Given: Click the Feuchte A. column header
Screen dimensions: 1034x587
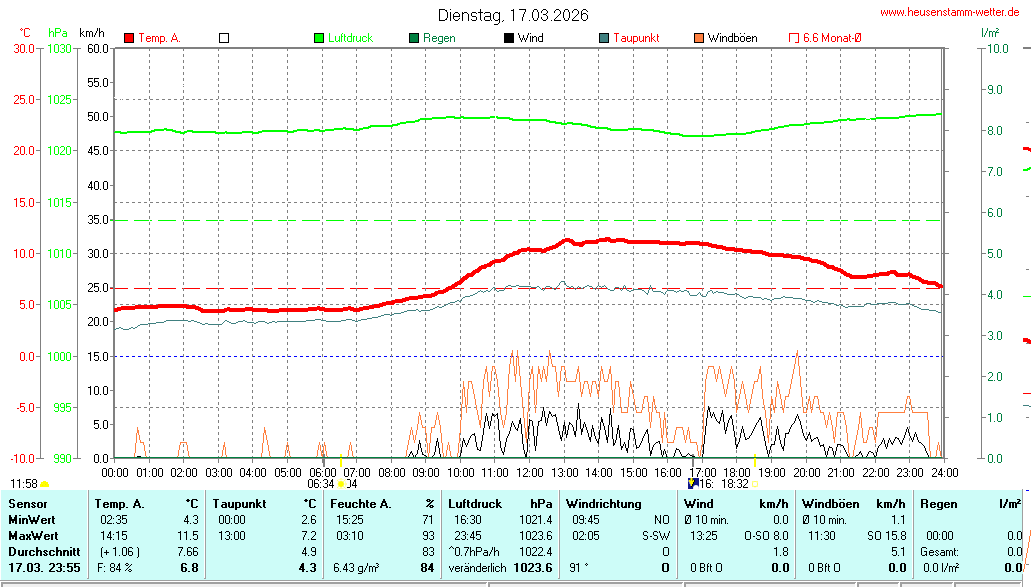Looking at the screenshot, I should pos(359,504).
